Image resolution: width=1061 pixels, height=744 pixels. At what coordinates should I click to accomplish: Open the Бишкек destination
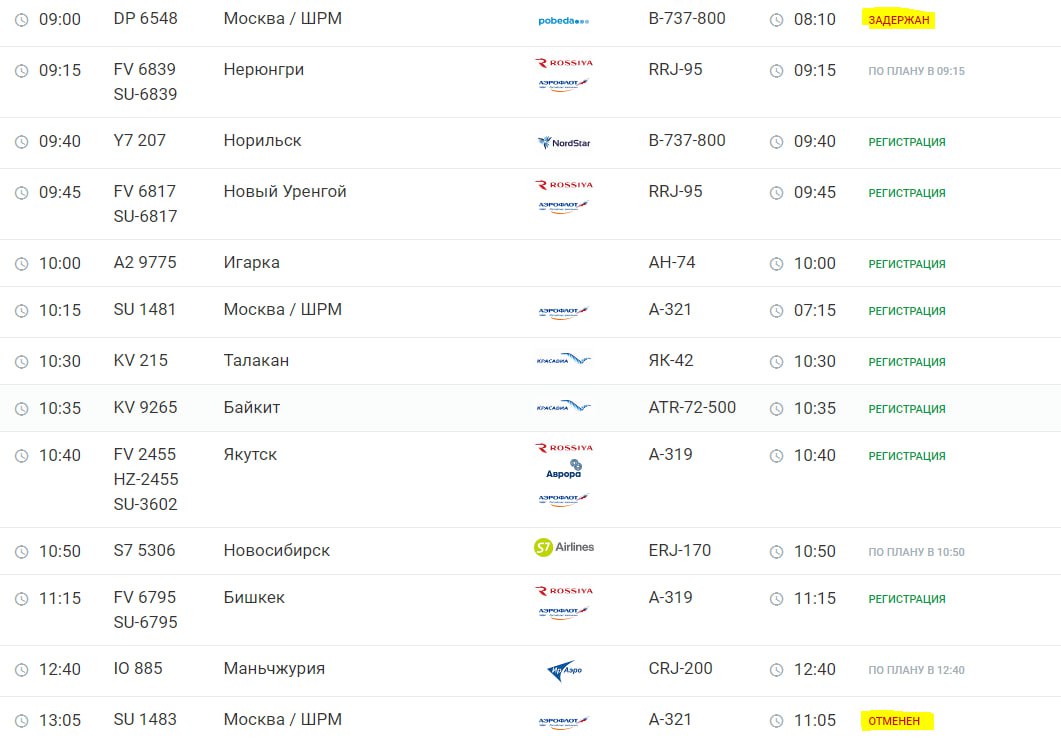(254, 598)
